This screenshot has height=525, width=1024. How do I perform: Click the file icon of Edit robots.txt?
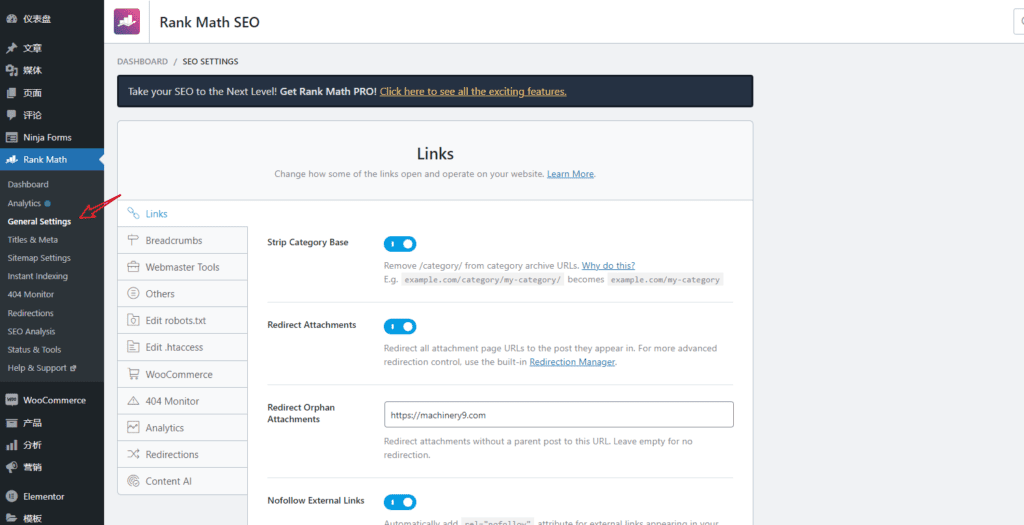[133, 321]
